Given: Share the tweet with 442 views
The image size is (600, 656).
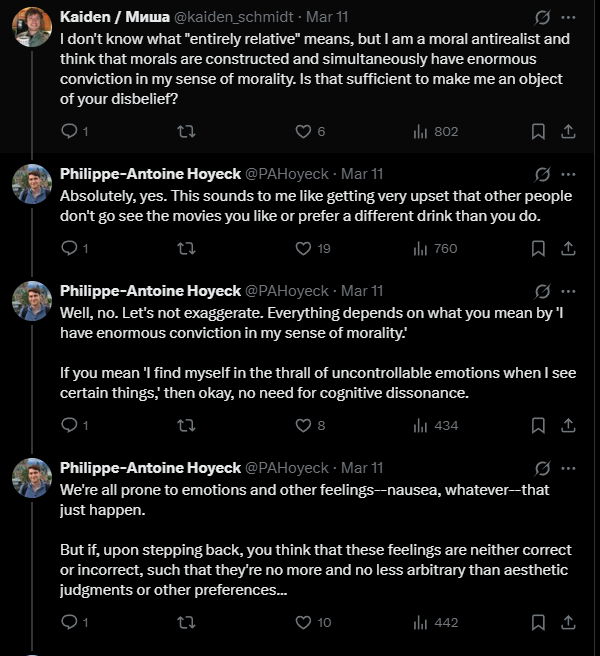Looking at the screenshot, I should pyautogui.click(x=568, y=623).
